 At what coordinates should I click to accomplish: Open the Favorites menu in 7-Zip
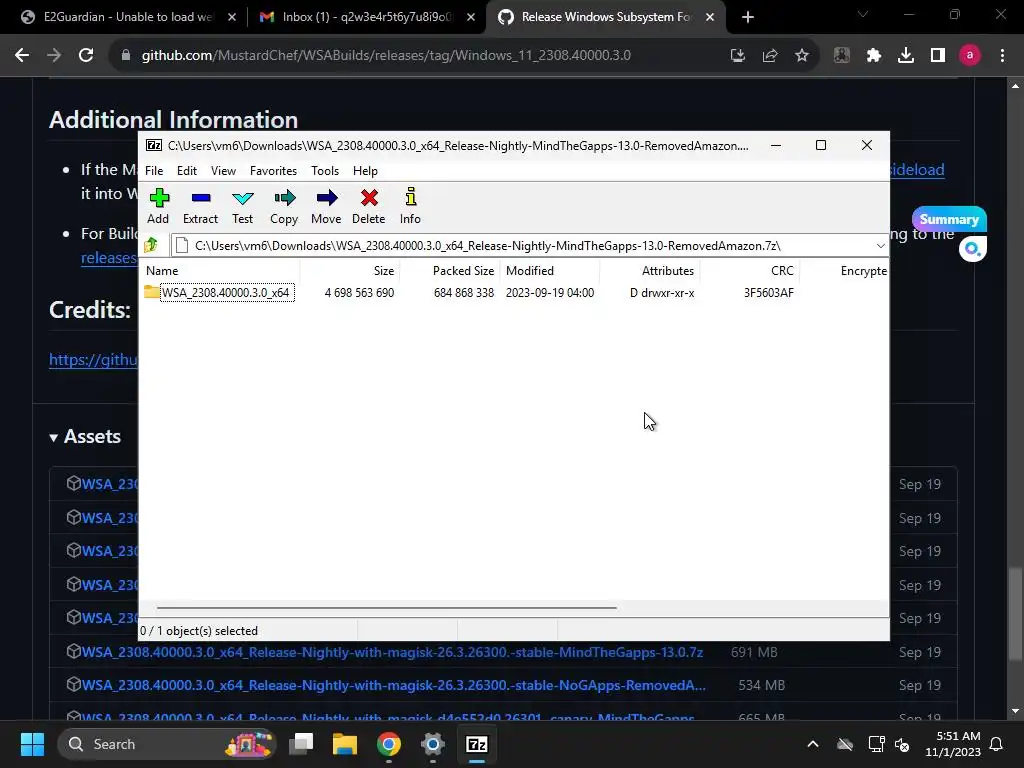[273, 170]
